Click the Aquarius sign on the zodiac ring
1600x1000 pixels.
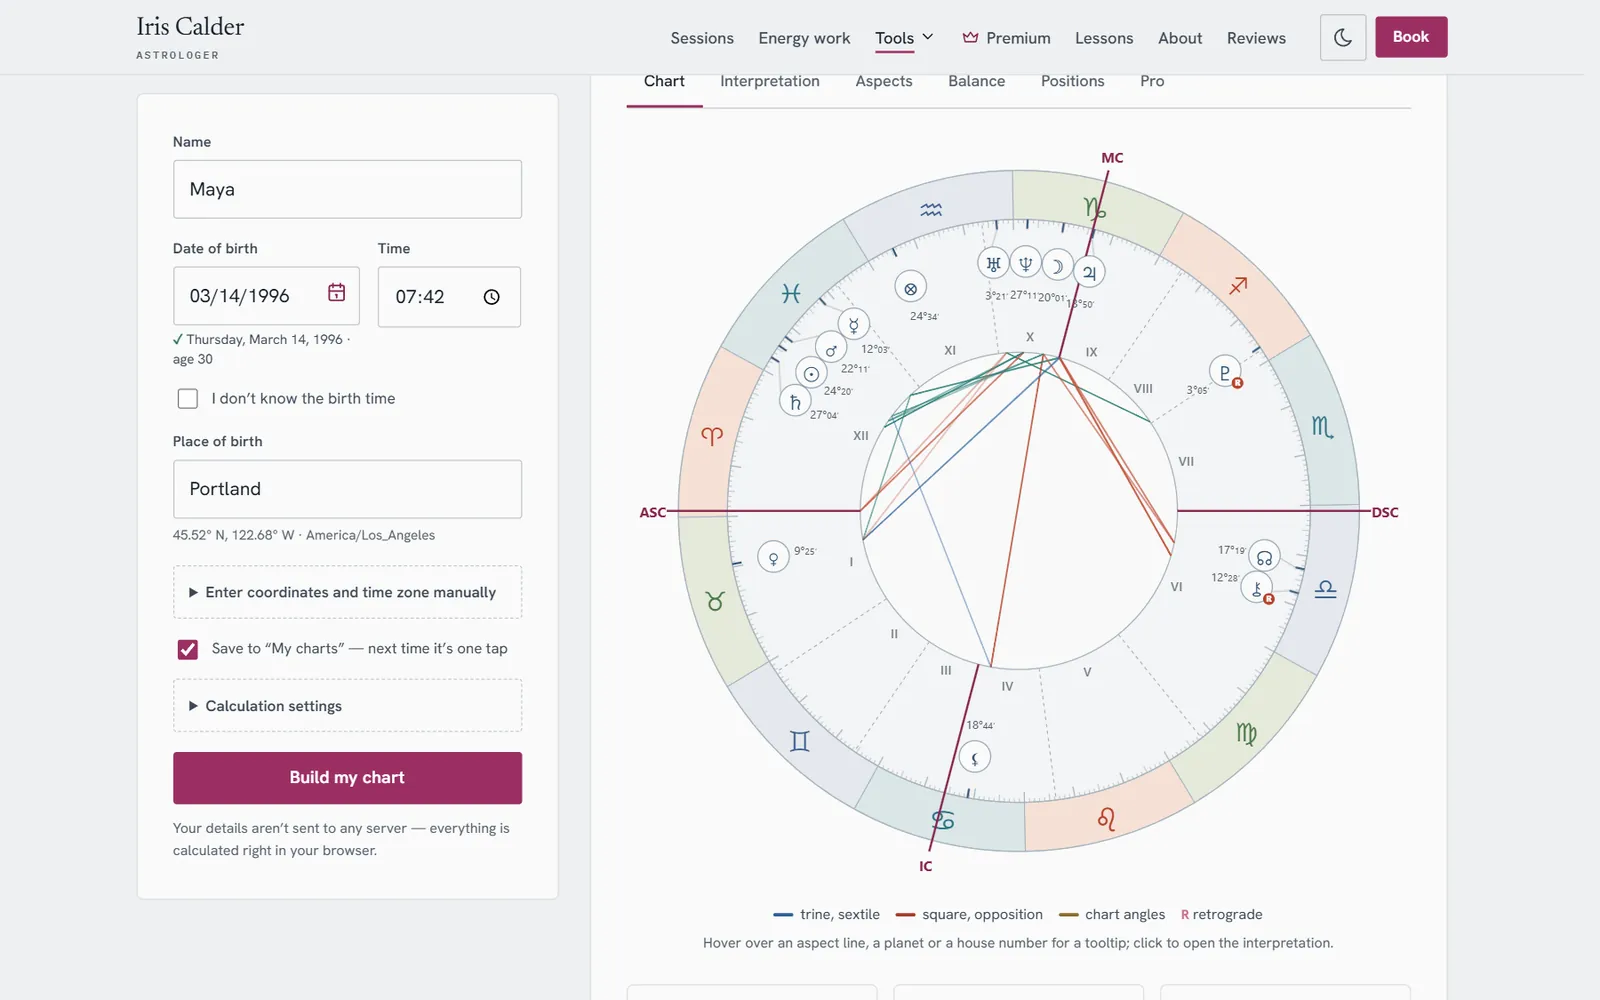coord(931,210)
